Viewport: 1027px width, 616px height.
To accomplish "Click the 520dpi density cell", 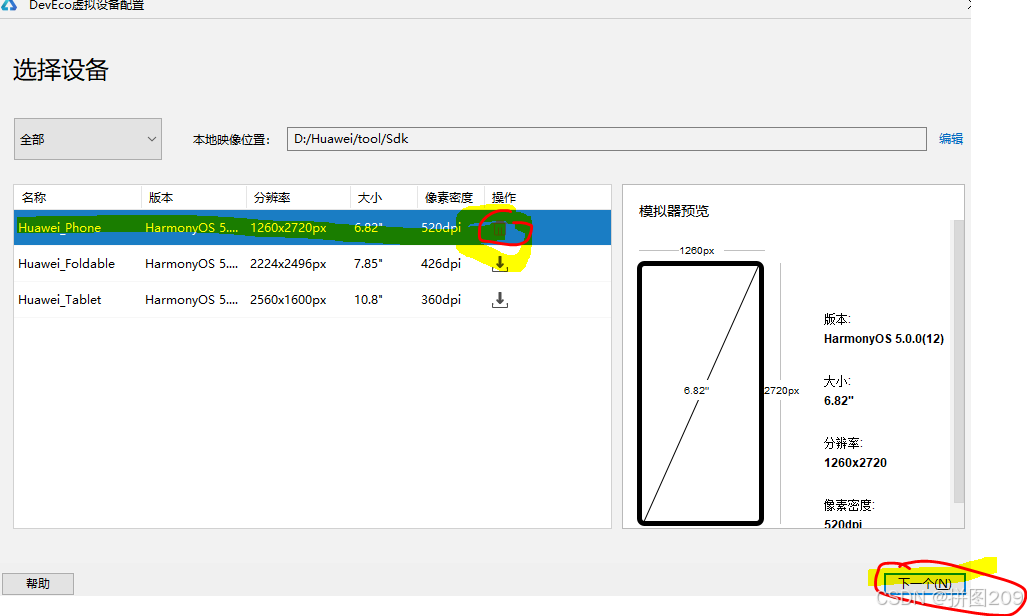I will [x=441, y=227].
